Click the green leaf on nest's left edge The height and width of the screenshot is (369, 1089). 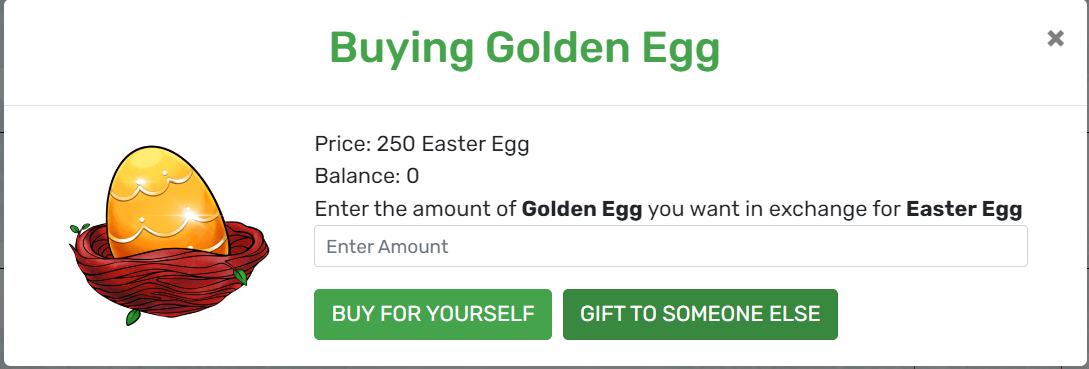[x=79, y=228]
